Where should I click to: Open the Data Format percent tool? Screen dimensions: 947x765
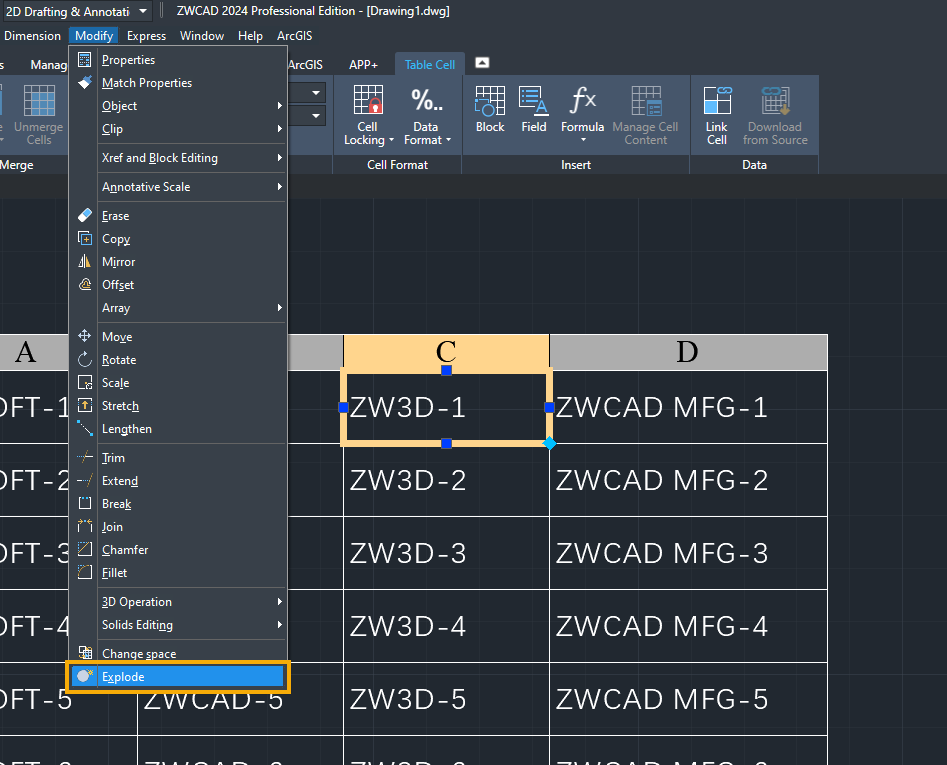pyautogui.click(x=426, y=115)
